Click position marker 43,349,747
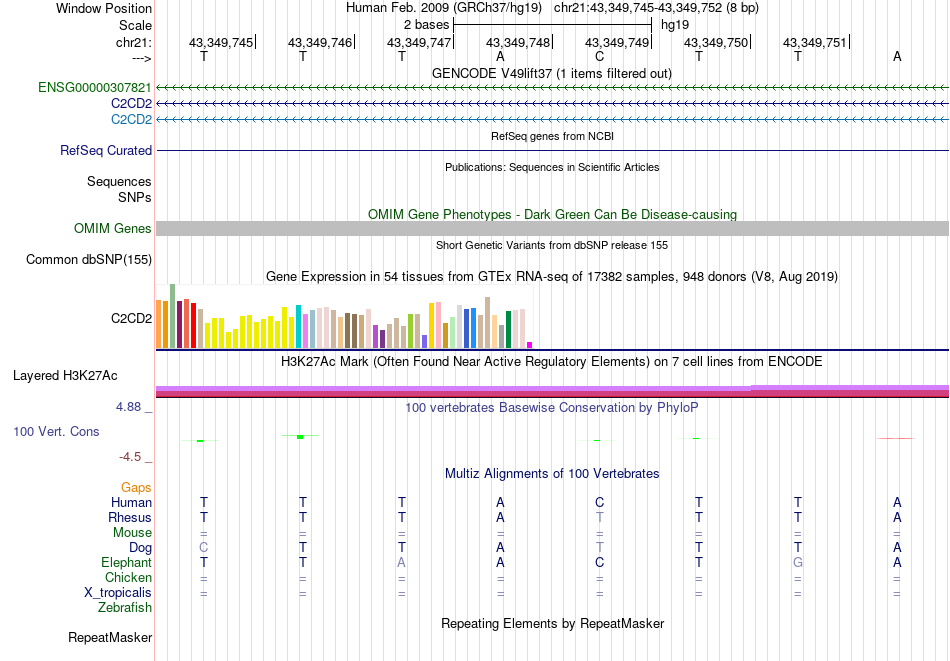950x661 pixels. [420, 42]
